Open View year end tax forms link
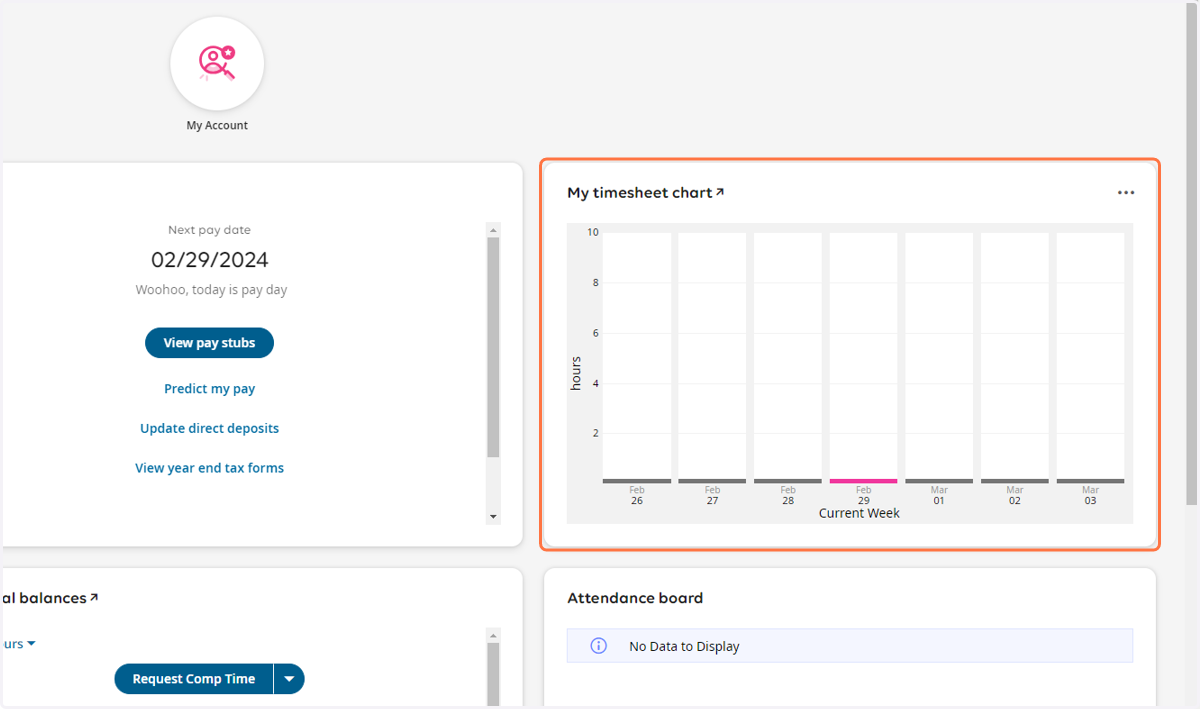1200x709 pixels. click(209, 467)
